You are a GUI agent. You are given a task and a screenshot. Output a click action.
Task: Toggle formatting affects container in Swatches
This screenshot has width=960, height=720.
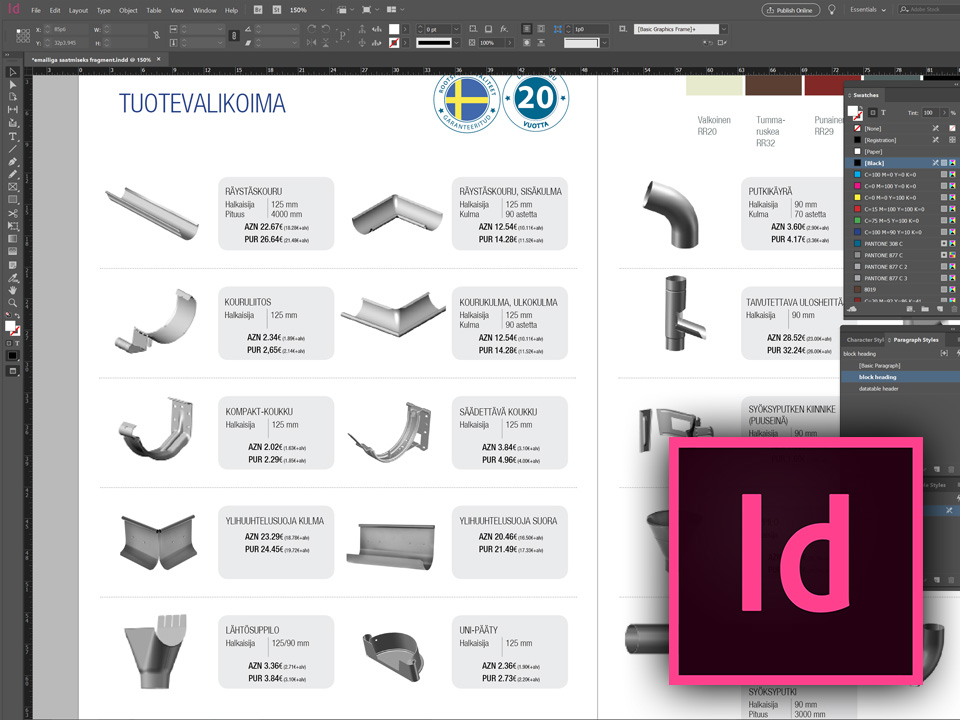pyautogui.click(x=873, y=113)
